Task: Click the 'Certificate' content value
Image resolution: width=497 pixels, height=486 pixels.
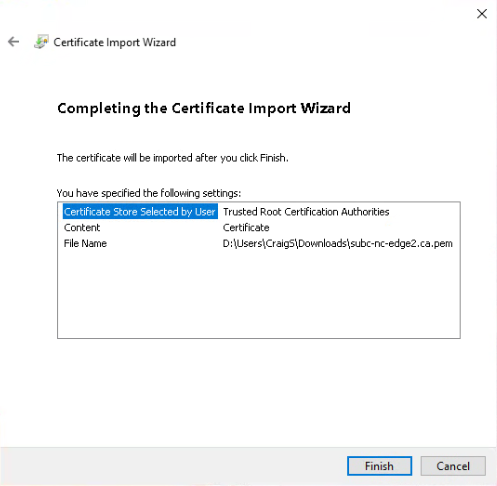Action: coord(246,227)
